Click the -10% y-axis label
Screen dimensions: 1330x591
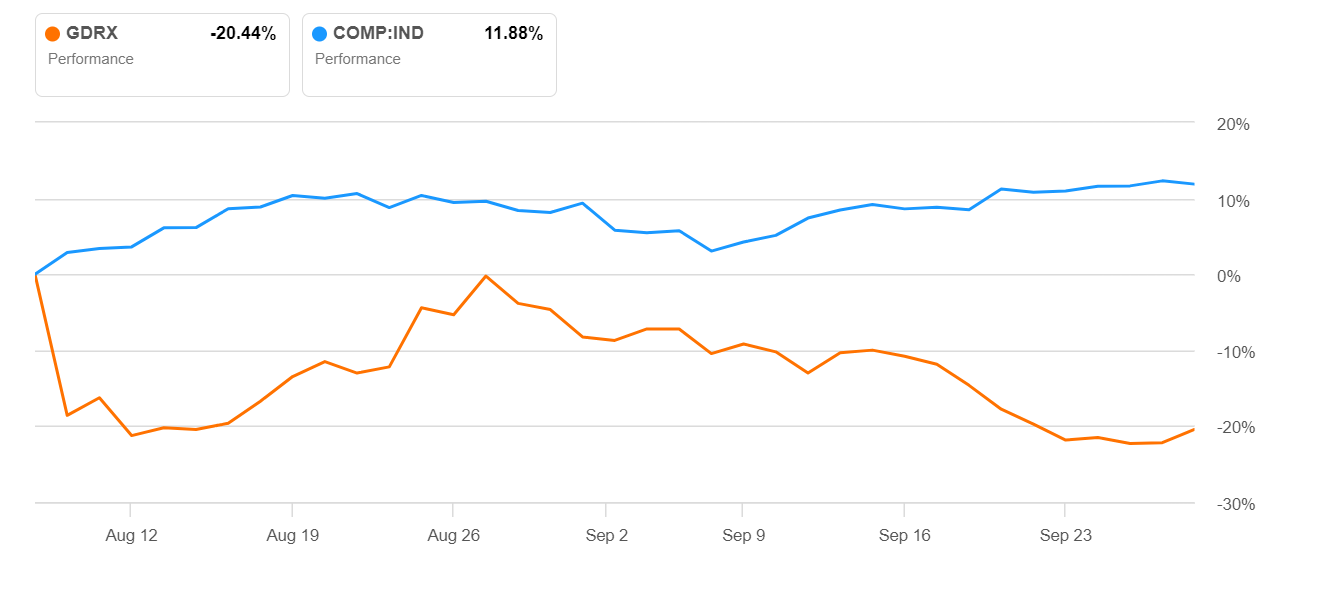[1233, 353]
